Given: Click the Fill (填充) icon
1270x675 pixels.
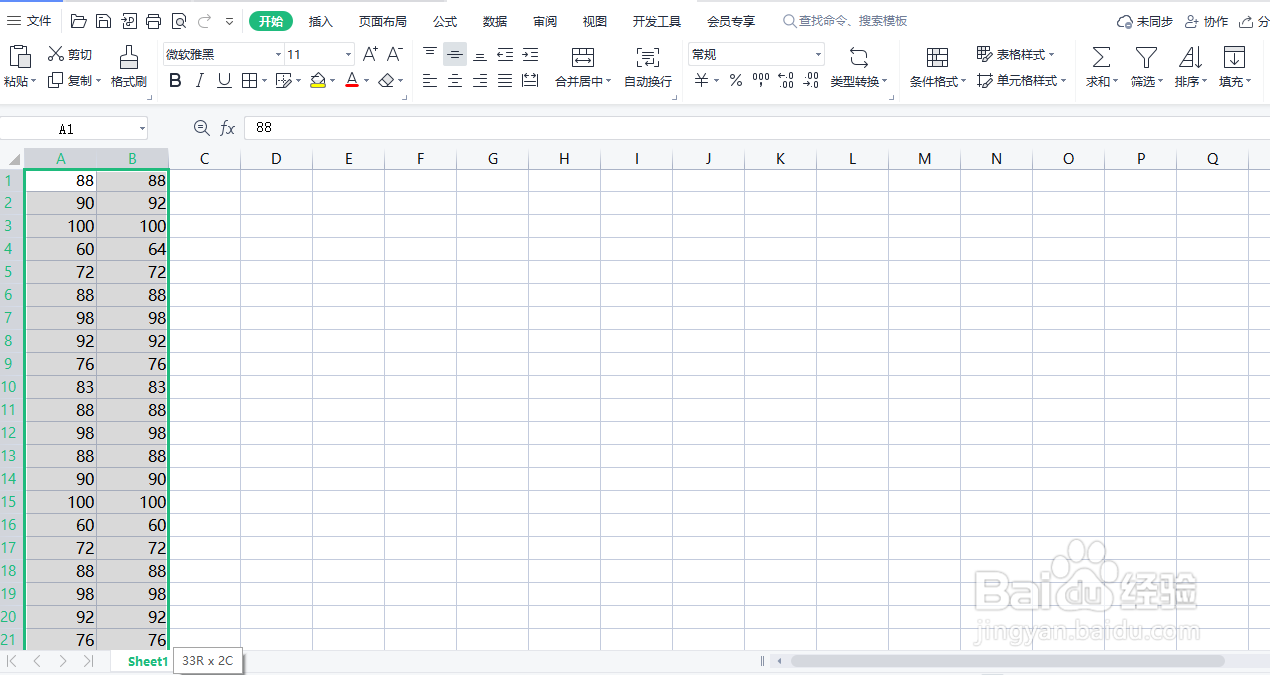Looking at the screenshot, I should pyautogui.click(x=1234, y=57).
